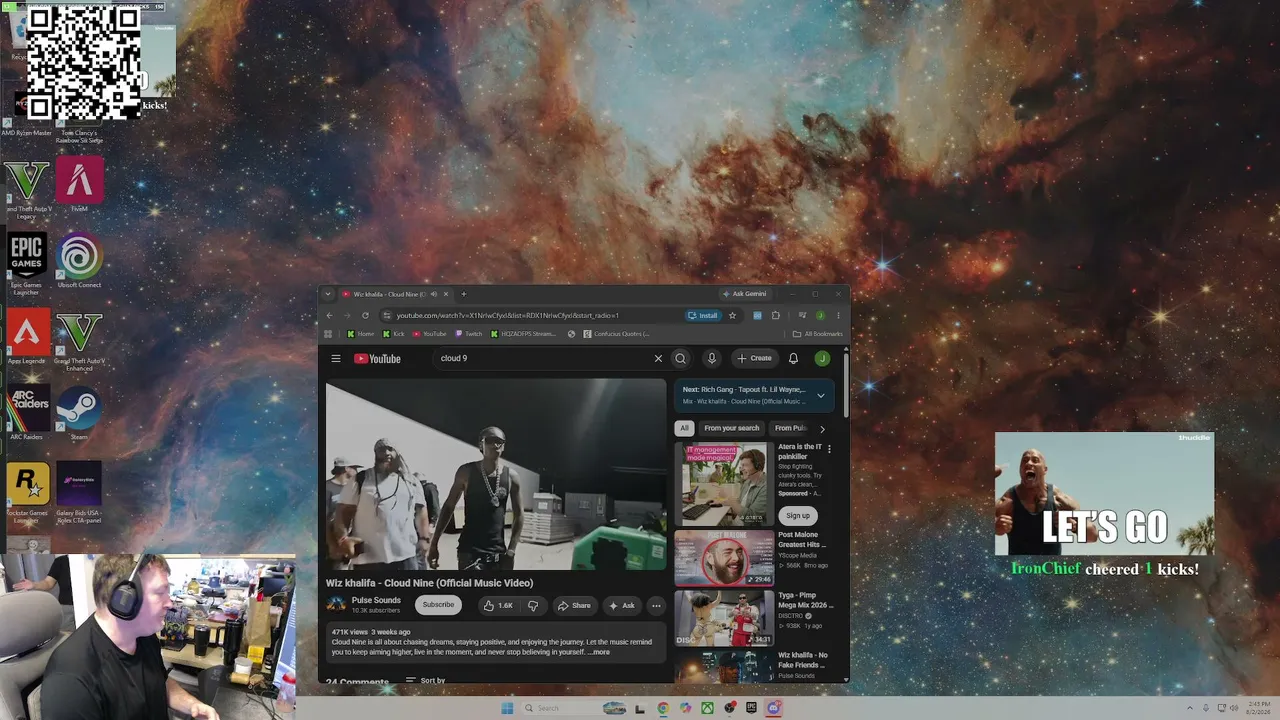Open a new Chrome tab
The height and width of the screenshot is (720, 1280).
pyautogui.click(x=463, y=294)
